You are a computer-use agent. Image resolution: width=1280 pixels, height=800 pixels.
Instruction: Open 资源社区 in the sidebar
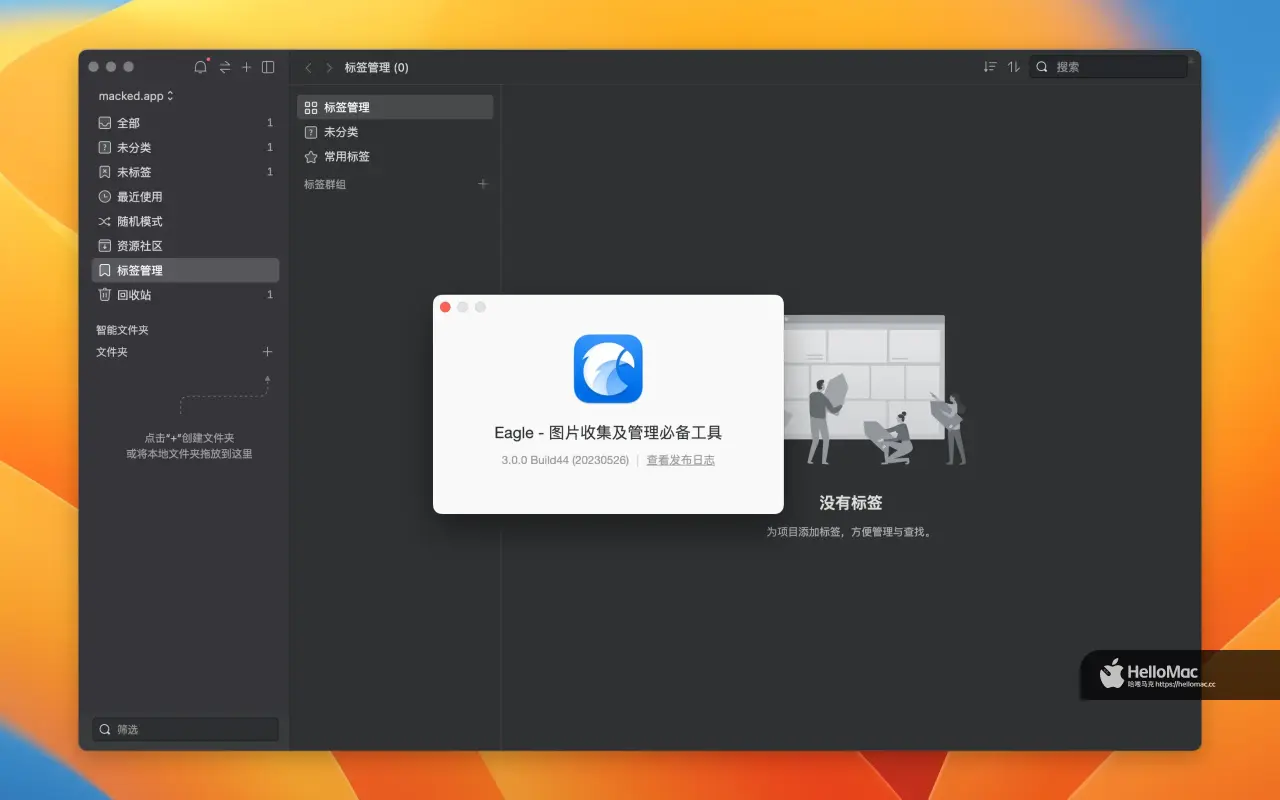tap(185, 246)
